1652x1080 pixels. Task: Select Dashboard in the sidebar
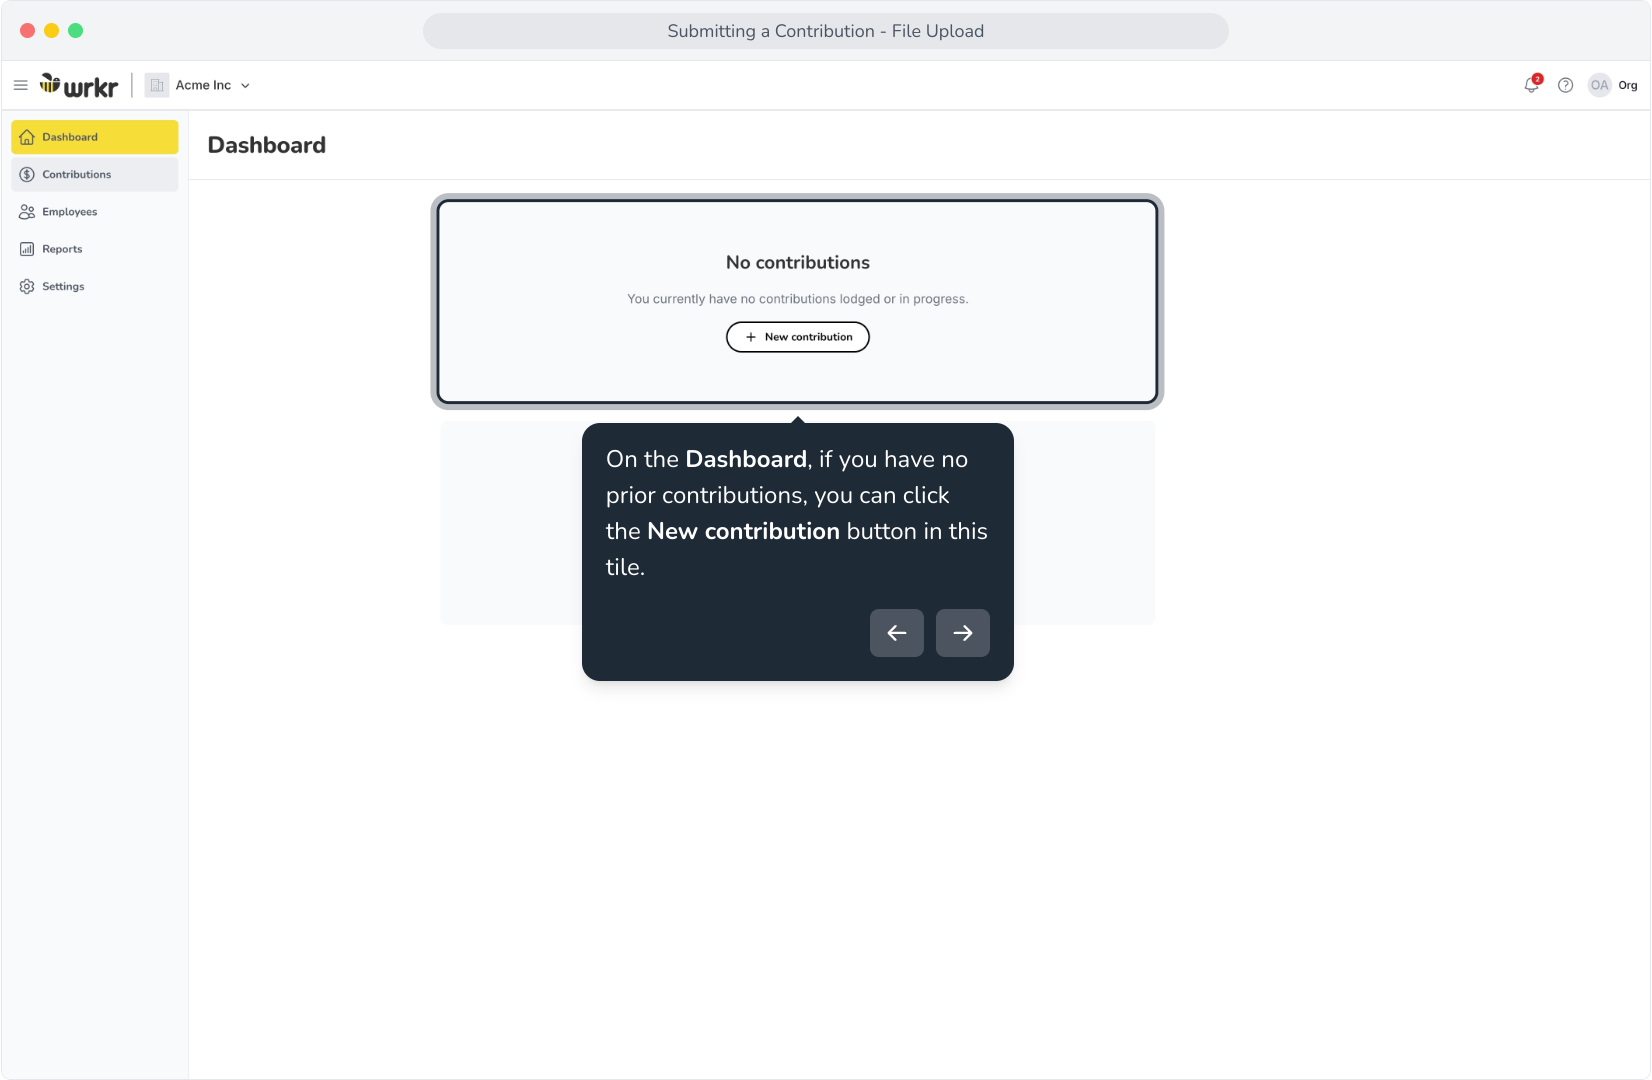point(95,137)
